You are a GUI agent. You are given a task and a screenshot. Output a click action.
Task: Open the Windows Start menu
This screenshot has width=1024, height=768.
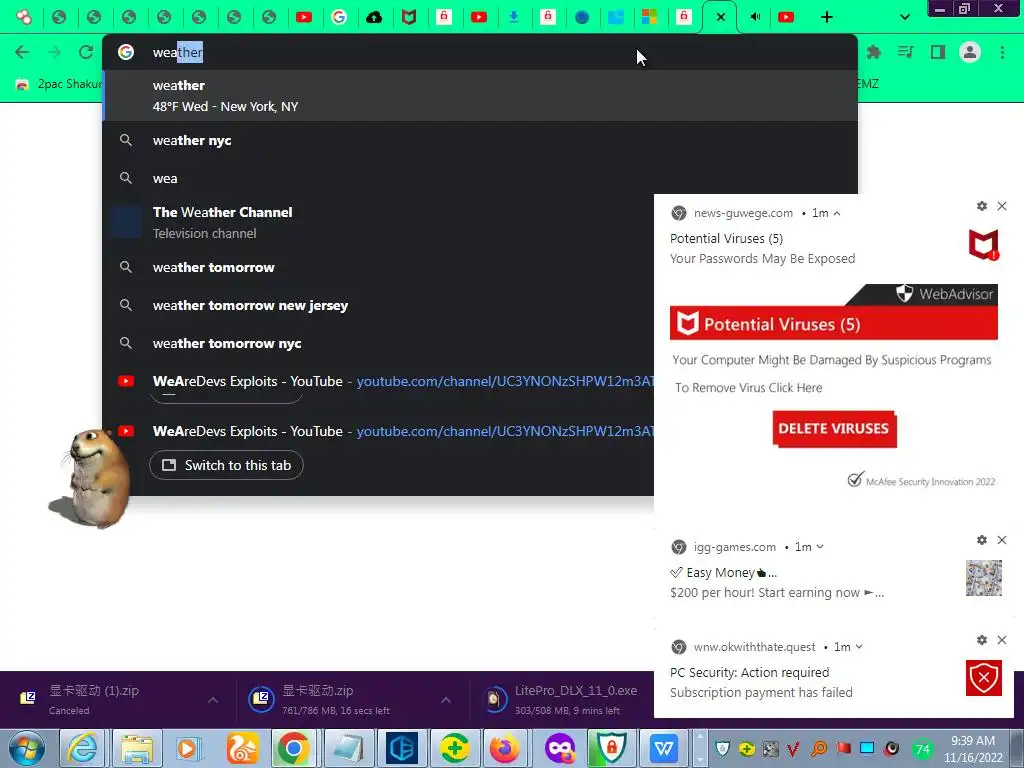[x=27, y=748]
